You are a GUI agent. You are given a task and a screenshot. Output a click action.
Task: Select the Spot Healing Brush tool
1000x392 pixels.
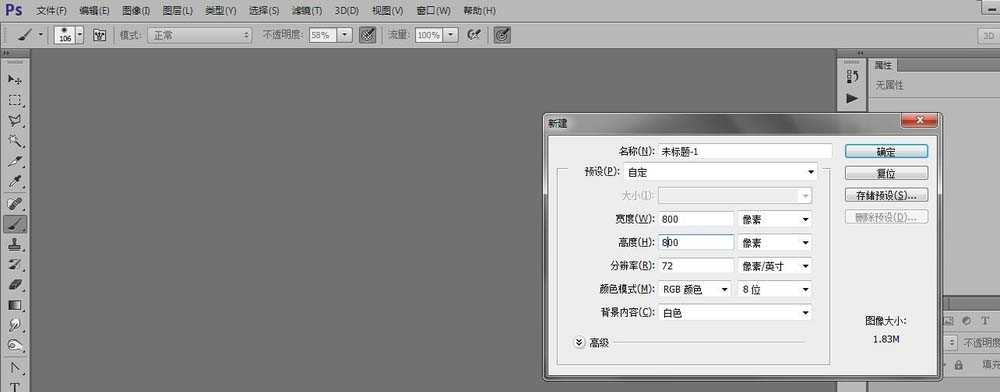pyautogui.click(x=15, y=203)
